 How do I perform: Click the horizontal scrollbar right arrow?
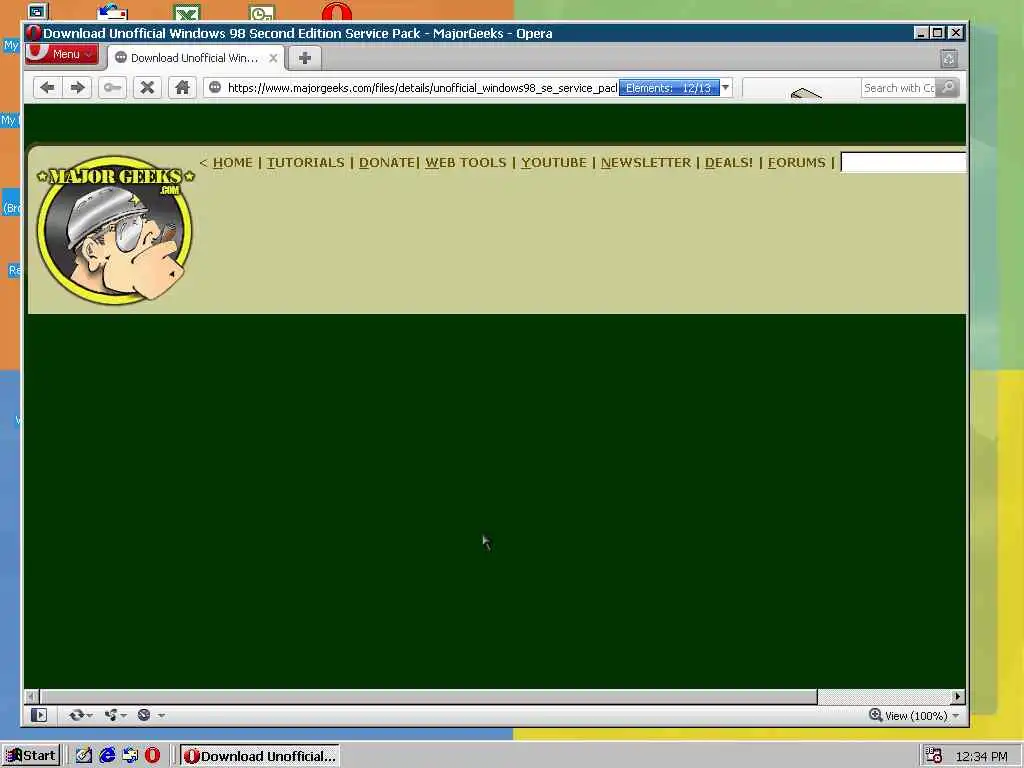pyautogui.click(x=958, y=697)
